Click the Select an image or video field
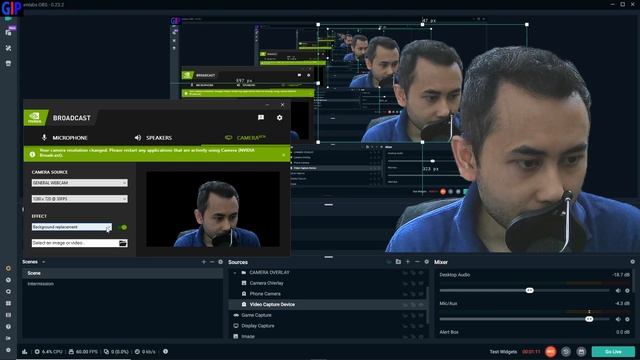This screenshot has width=640, height=360. pyautogui.click(x=75, y=243)
